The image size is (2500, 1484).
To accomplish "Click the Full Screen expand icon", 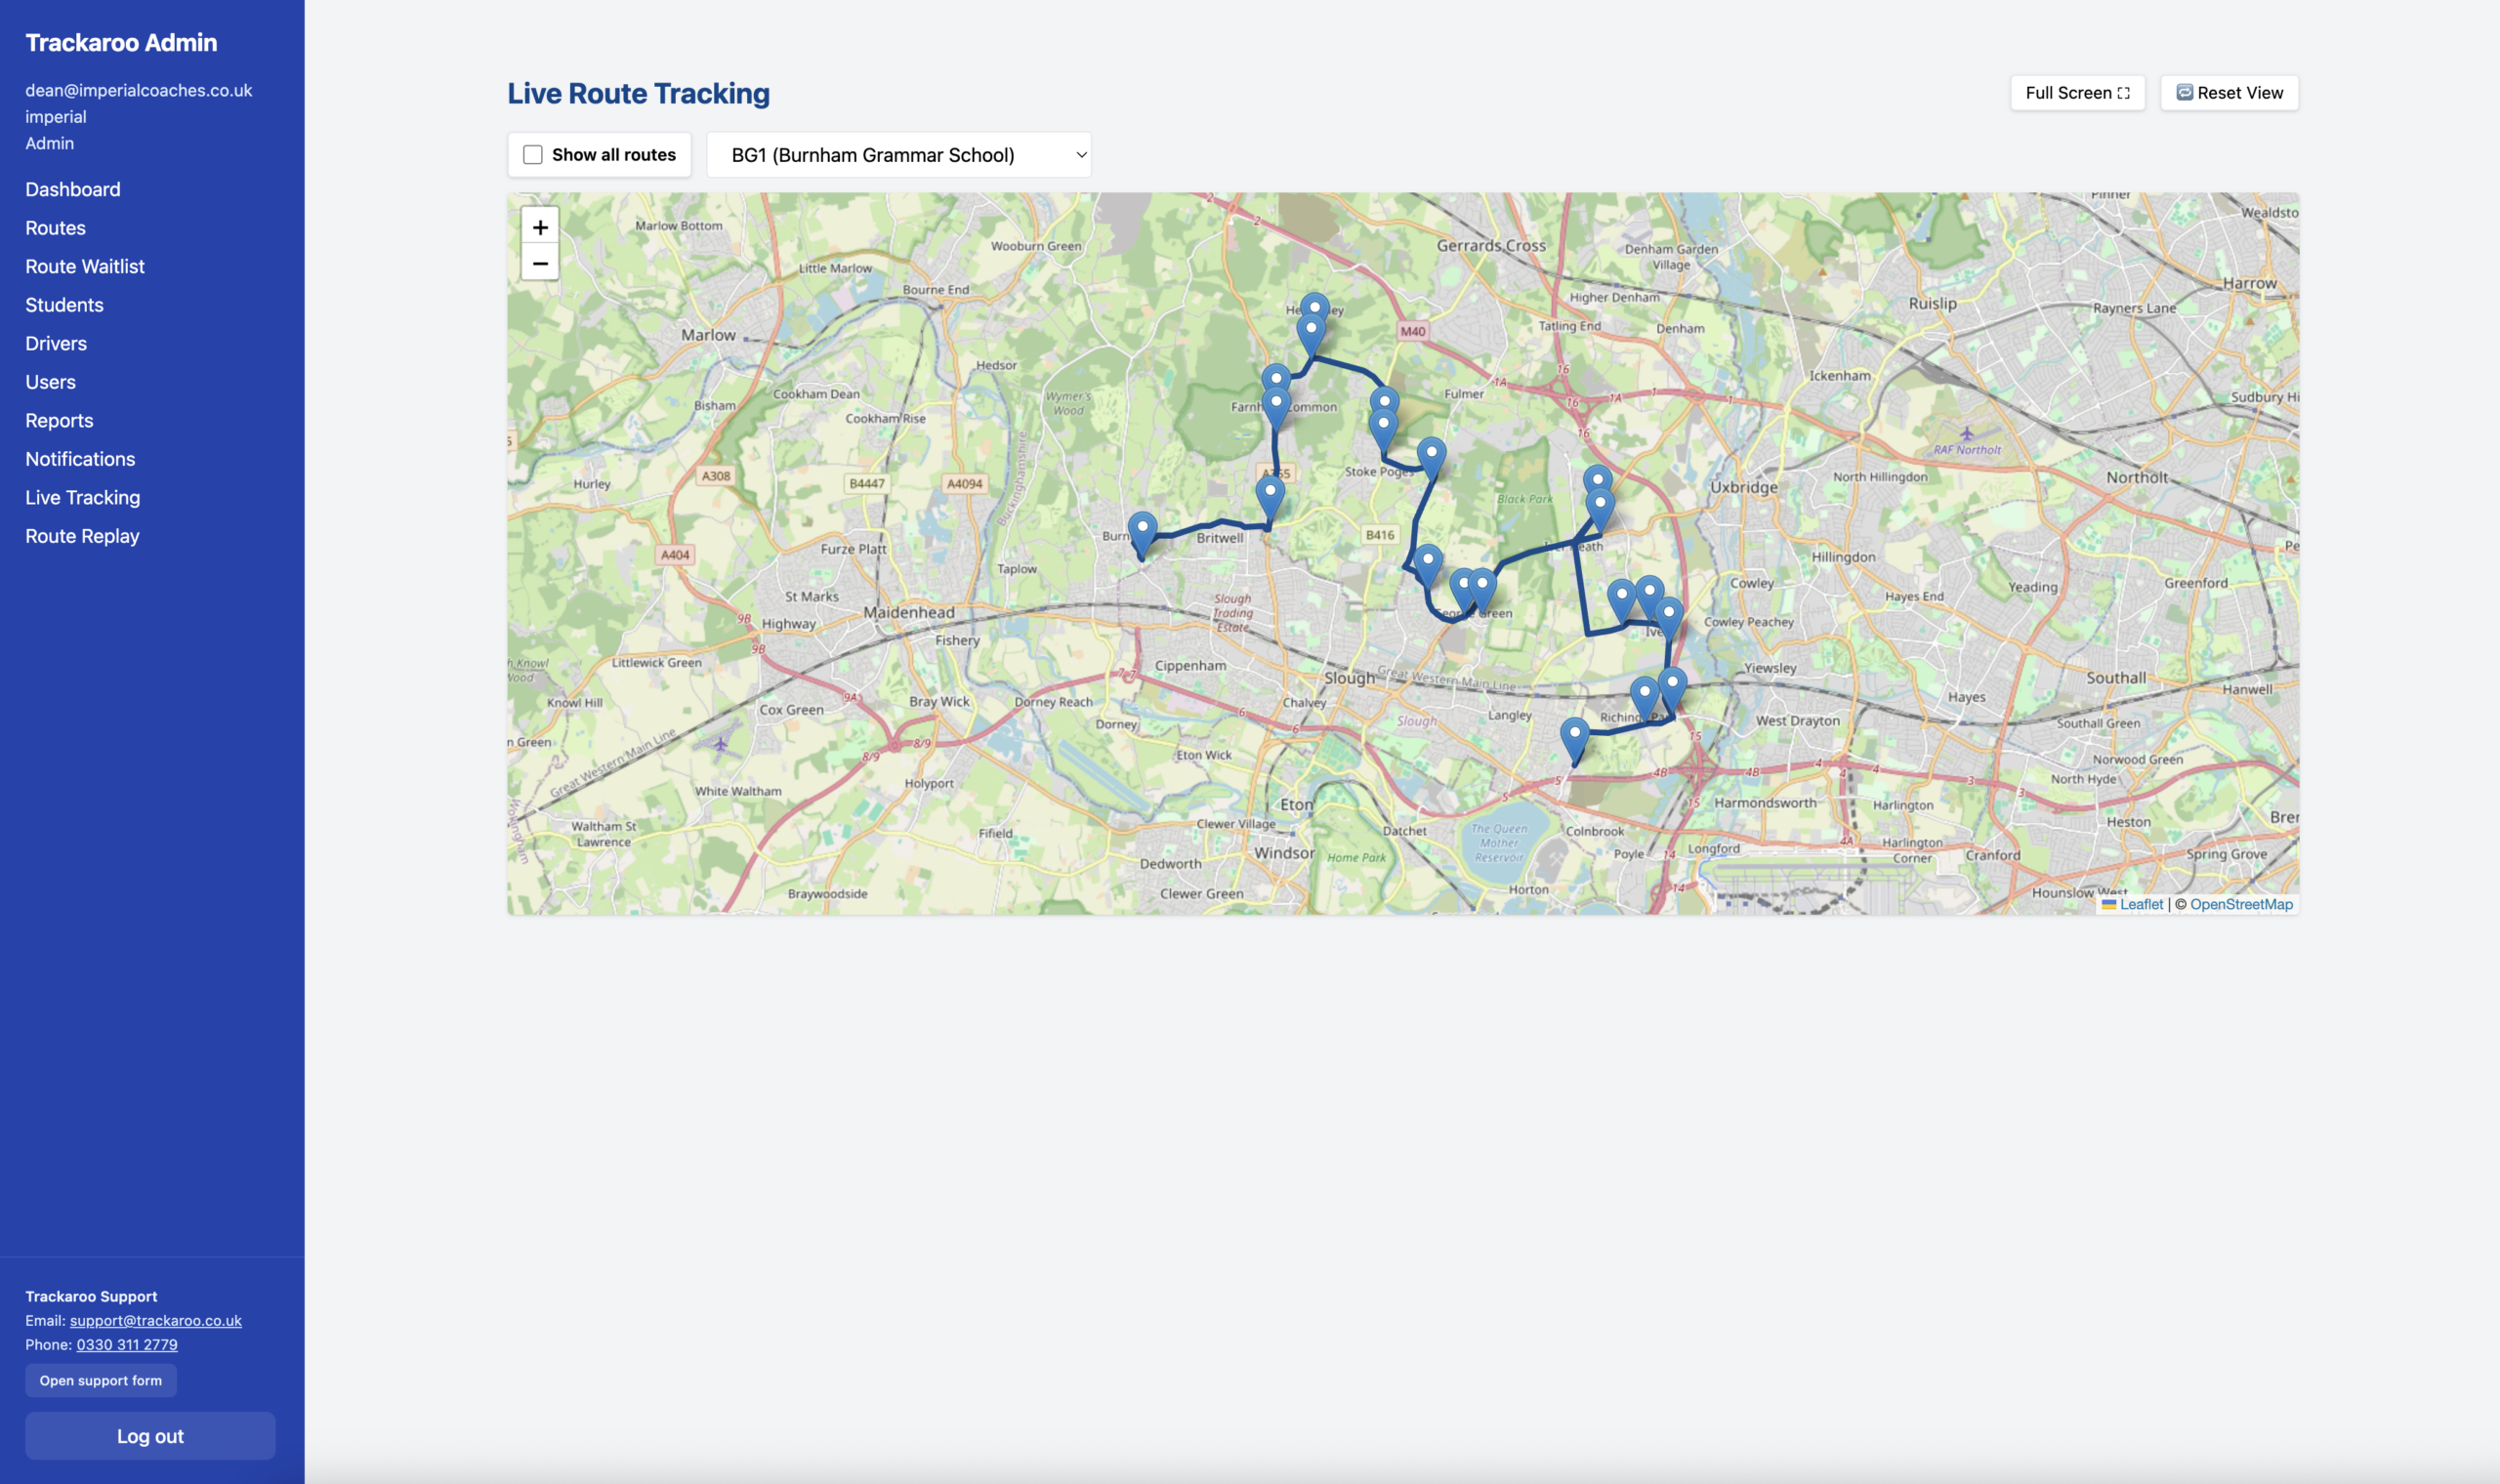I will (2123, 93).
